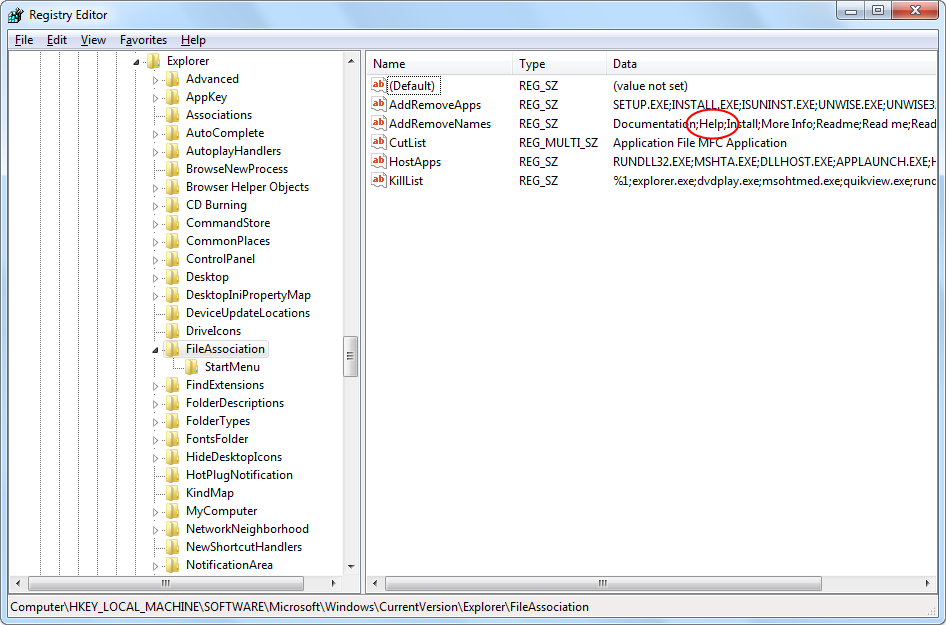Collapse the FileAssociation tree node

(155, 350)
